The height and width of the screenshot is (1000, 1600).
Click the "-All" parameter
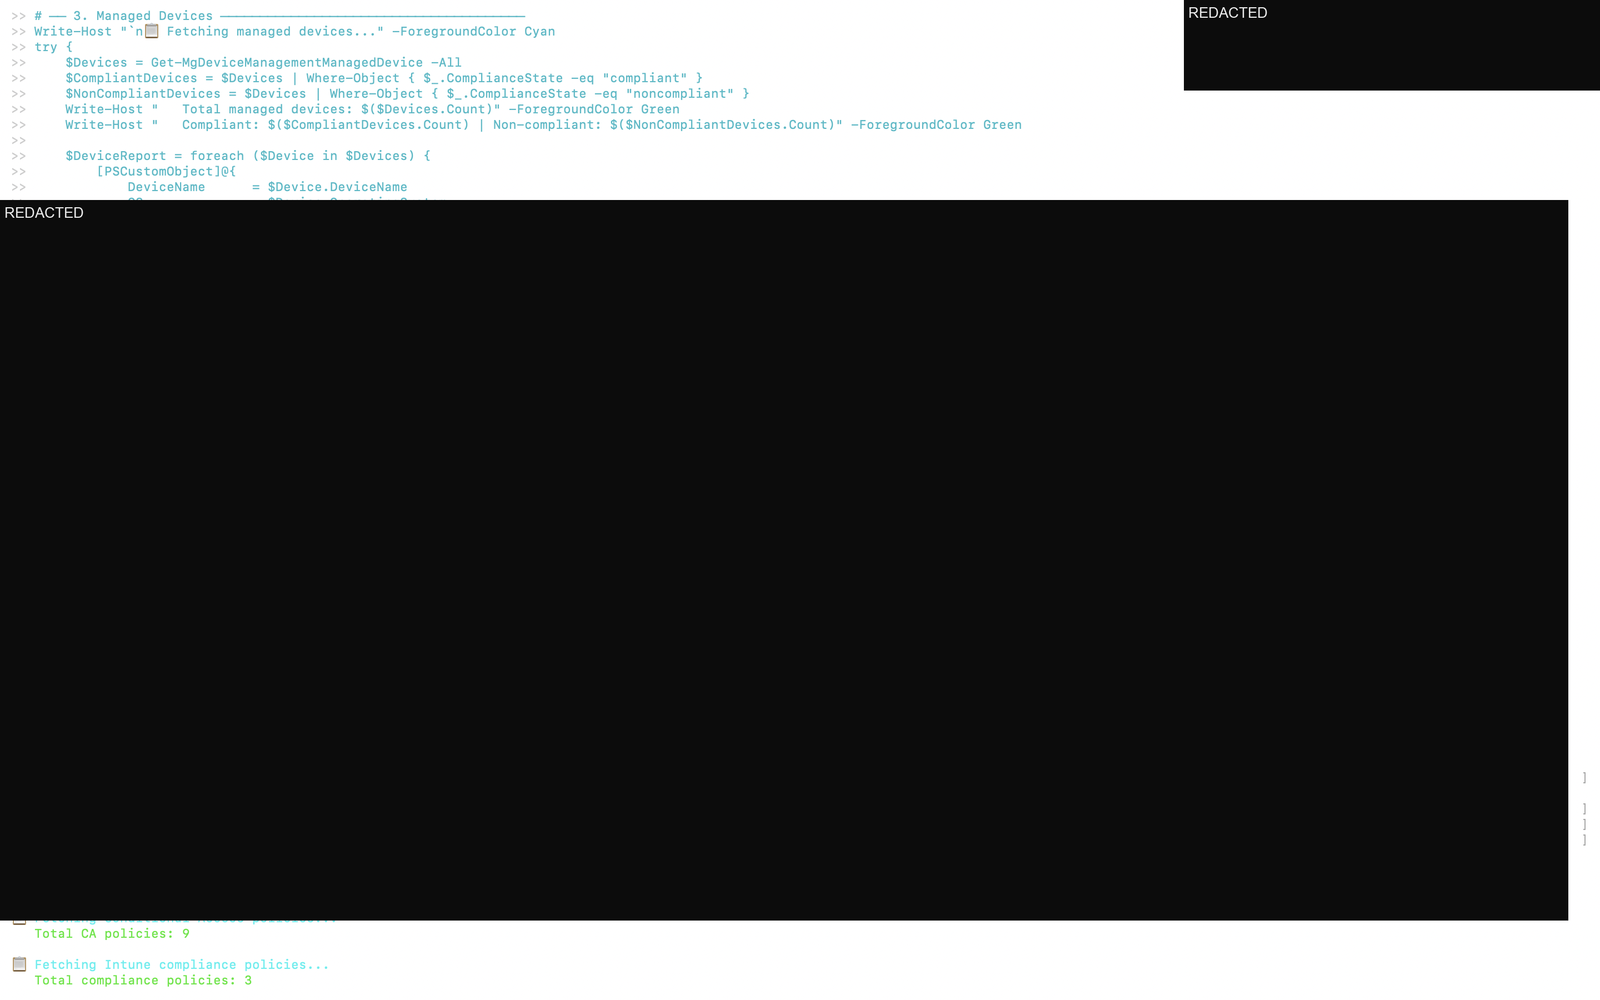[x=446, y=63]
